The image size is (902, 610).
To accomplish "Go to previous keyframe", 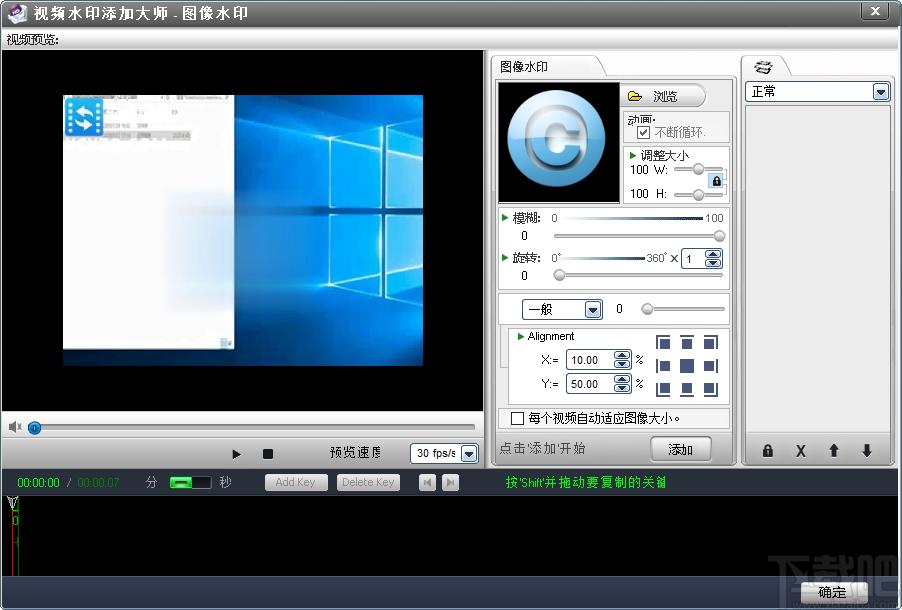I will [x=427, y=482].
